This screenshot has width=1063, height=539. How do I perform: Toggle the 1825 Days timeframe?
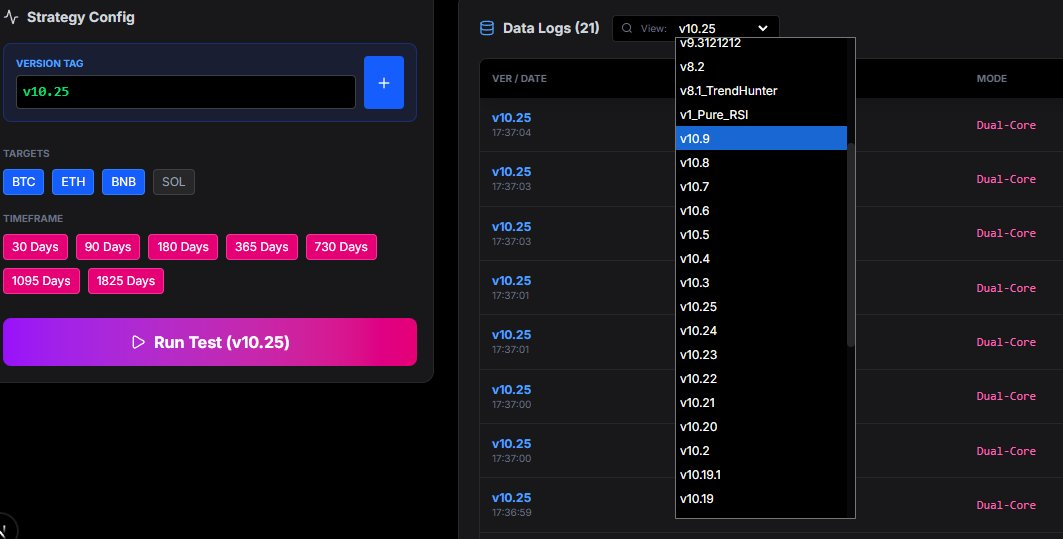coord(126,281)
